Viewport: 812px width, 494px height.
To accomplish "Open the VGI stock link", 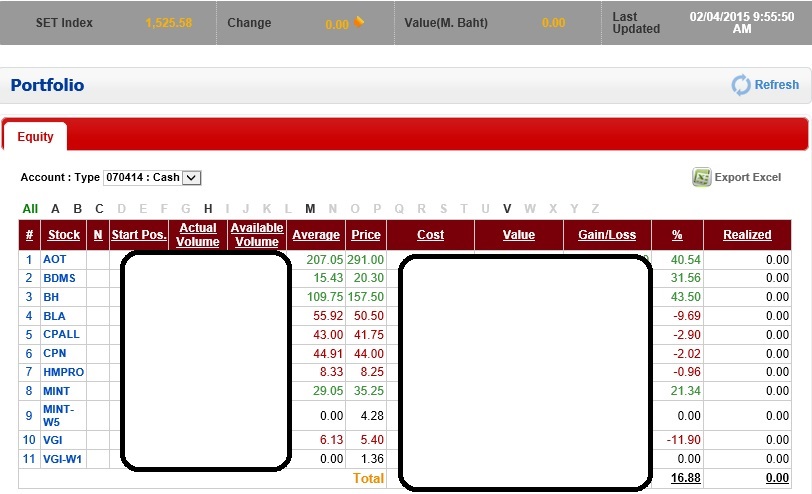I will click(52, 440).
